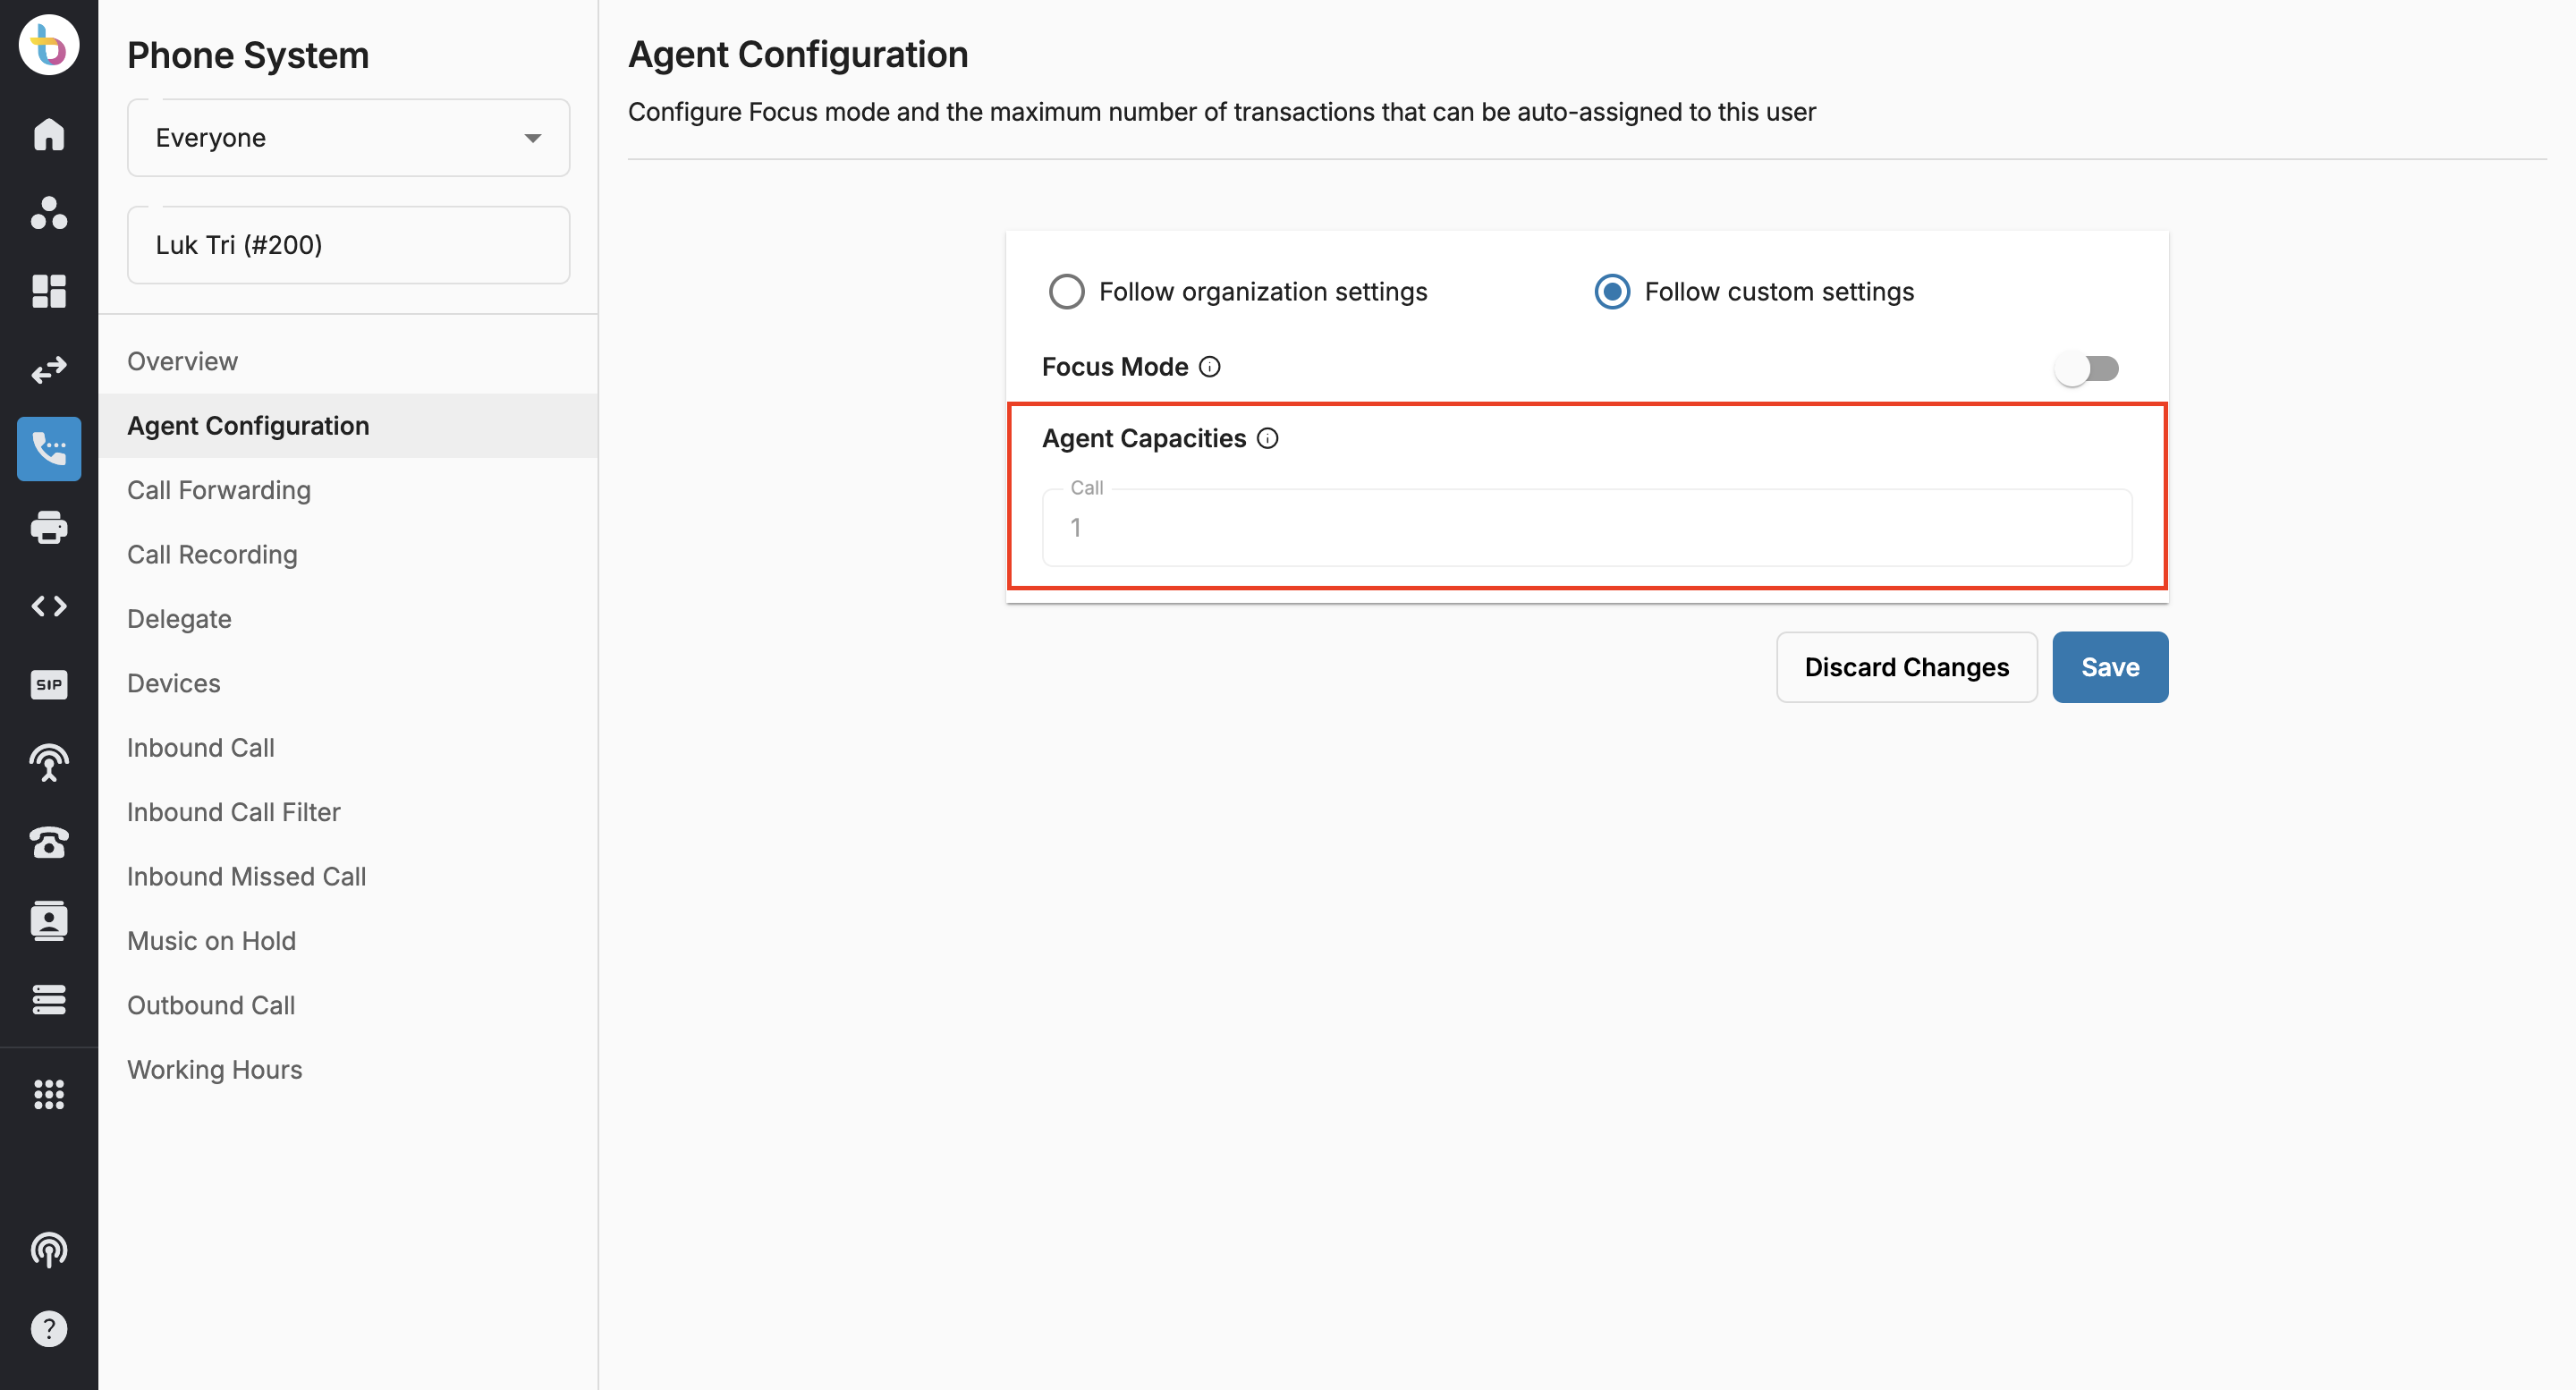
Task: Open the nine-dot apps grid icon
Action: tap(48, 1094)
